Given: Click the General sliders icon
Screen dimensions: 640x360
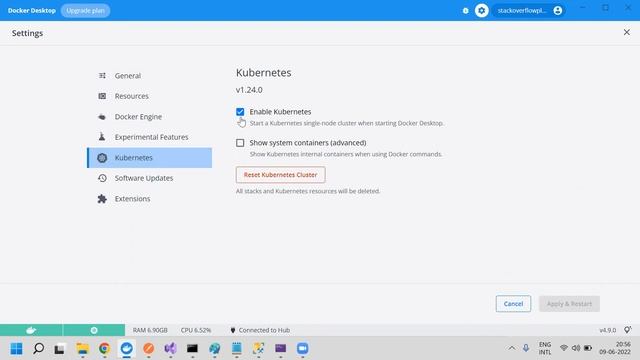Looking at the screenshot, I should pyautogui.click(x=102, y=76).
